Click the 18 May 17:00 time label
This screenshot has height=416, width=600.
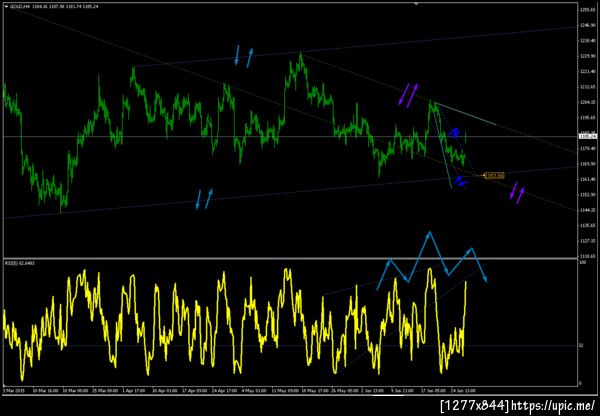315,391
